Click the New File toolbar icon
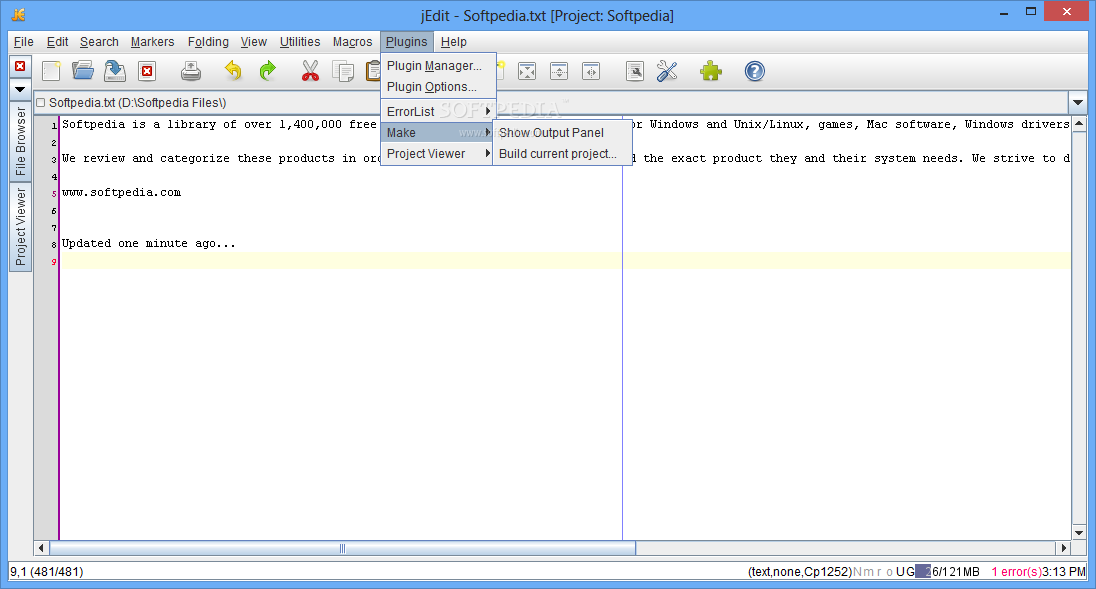1096x589 pixels. click(x=51, y=71)
